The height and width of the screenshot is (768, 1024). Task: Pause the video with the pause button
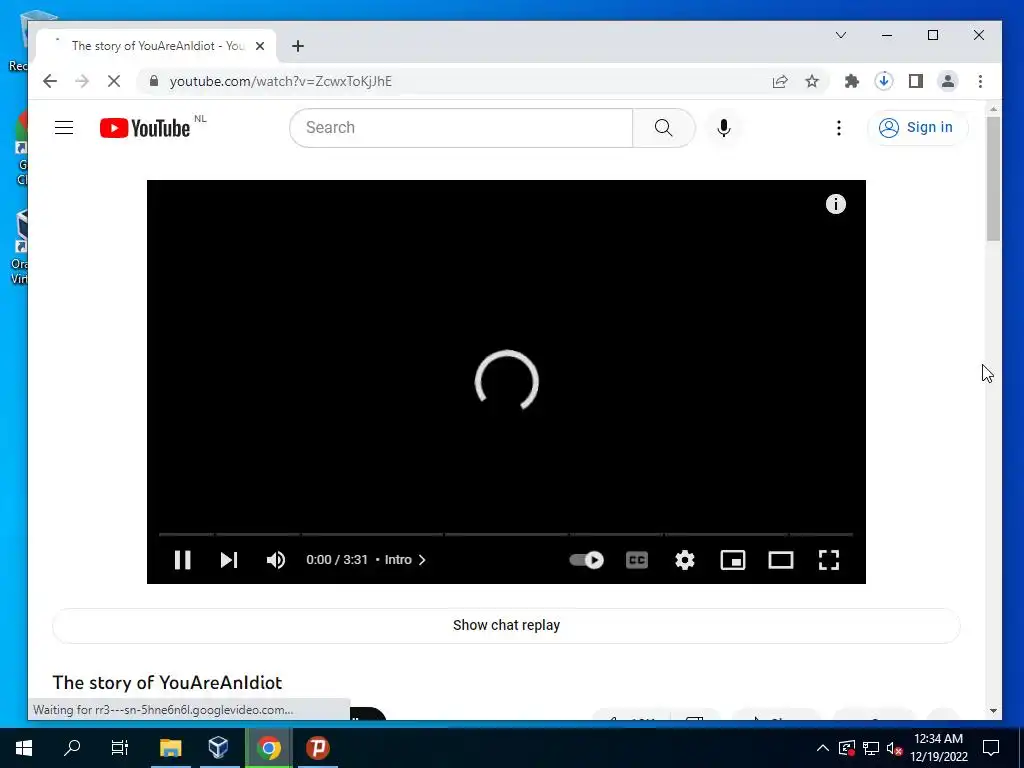tap(182, 560)
